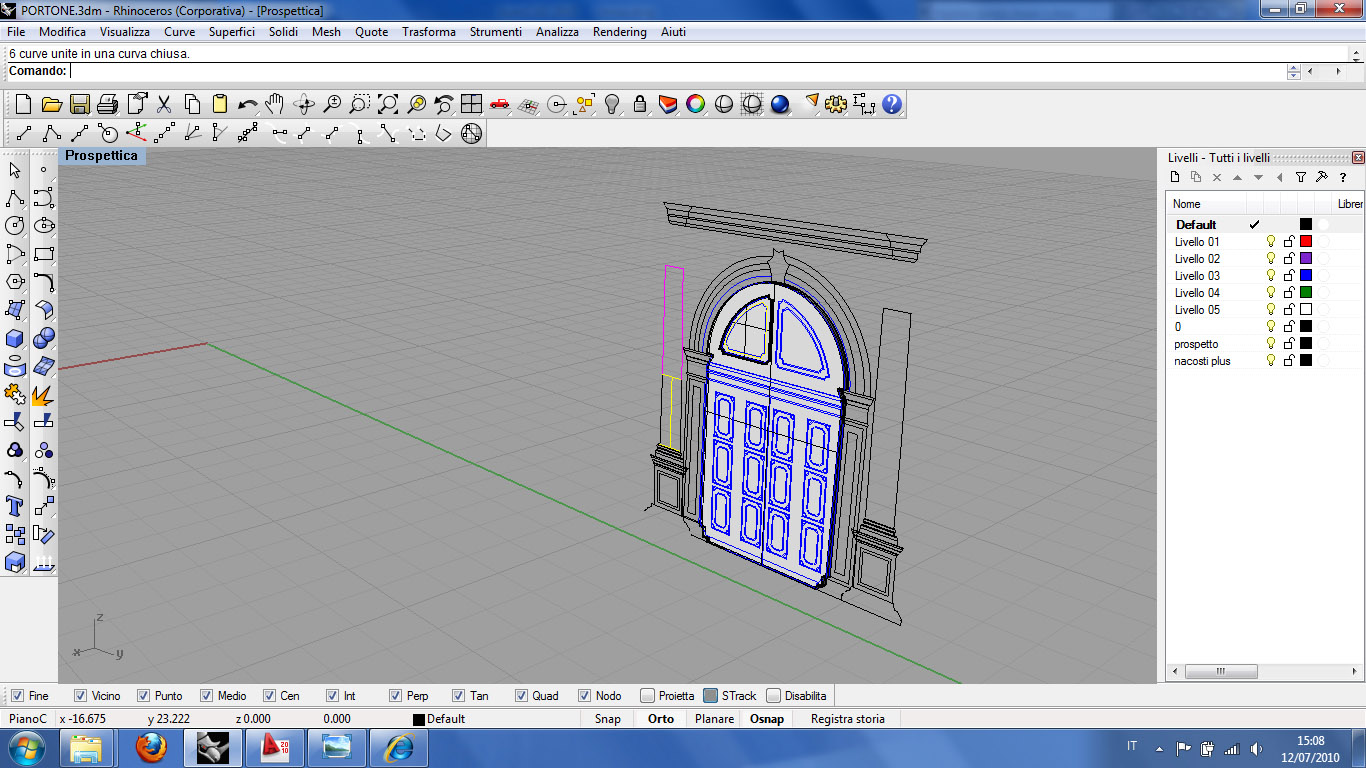Activate the Pan hand tool
The height and width of the screenshot is (768, 1366).
275,104
